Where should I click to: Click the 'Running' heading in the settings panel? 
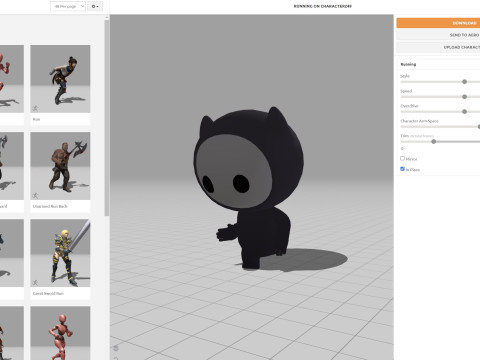point(408,64)
